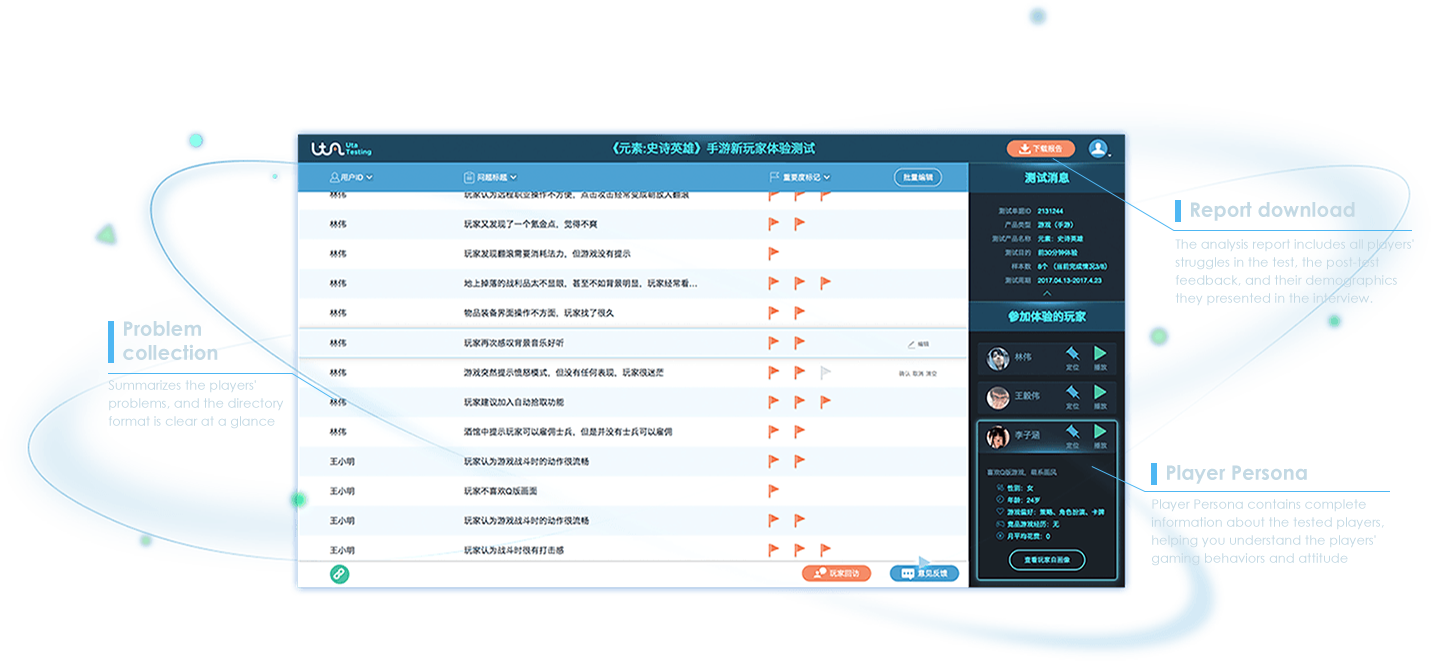Select 林伟 avatar in players list
Viewport: 1431px width, 661px height.
coord(997,358)
